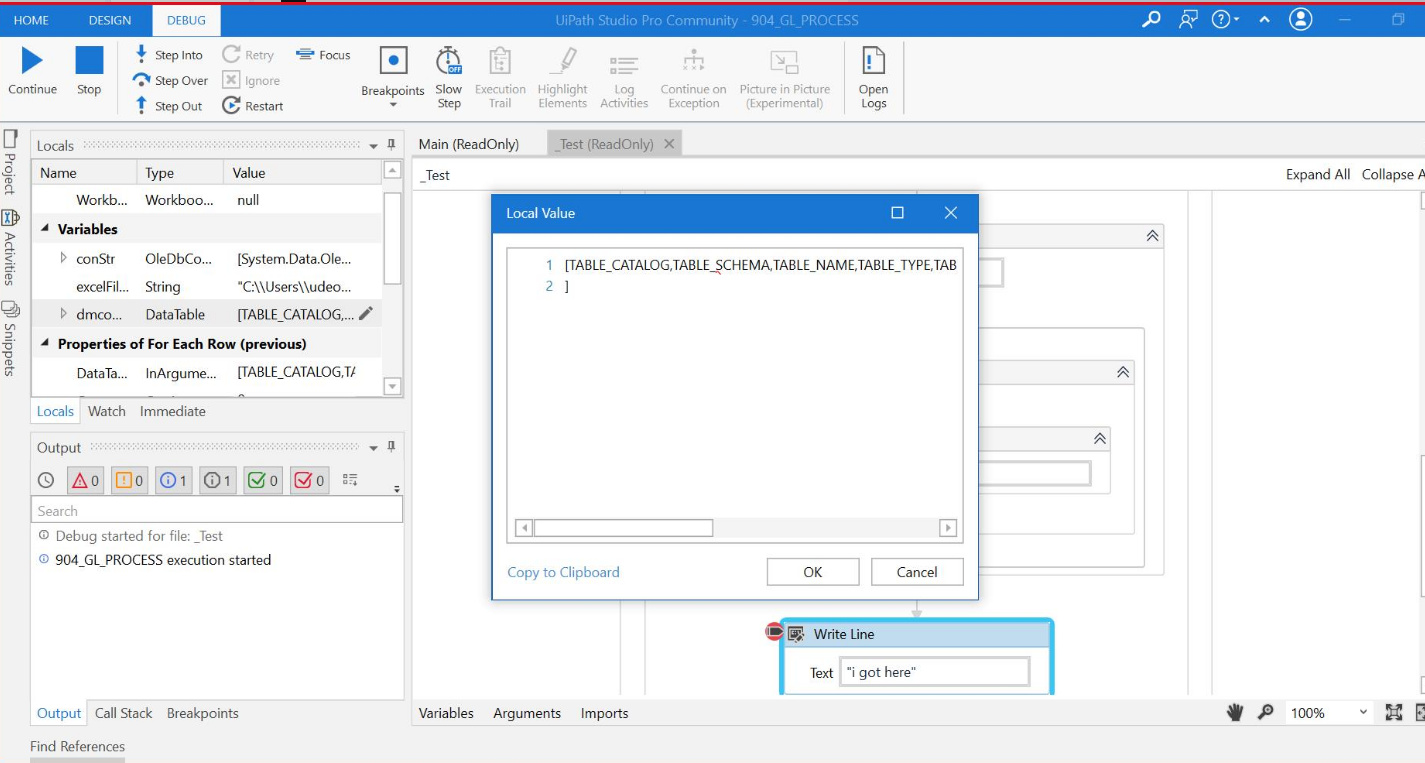The height and width of the screenshot is (763, 1425).
Task: Stop the debug execution
Action: point(89,61)
